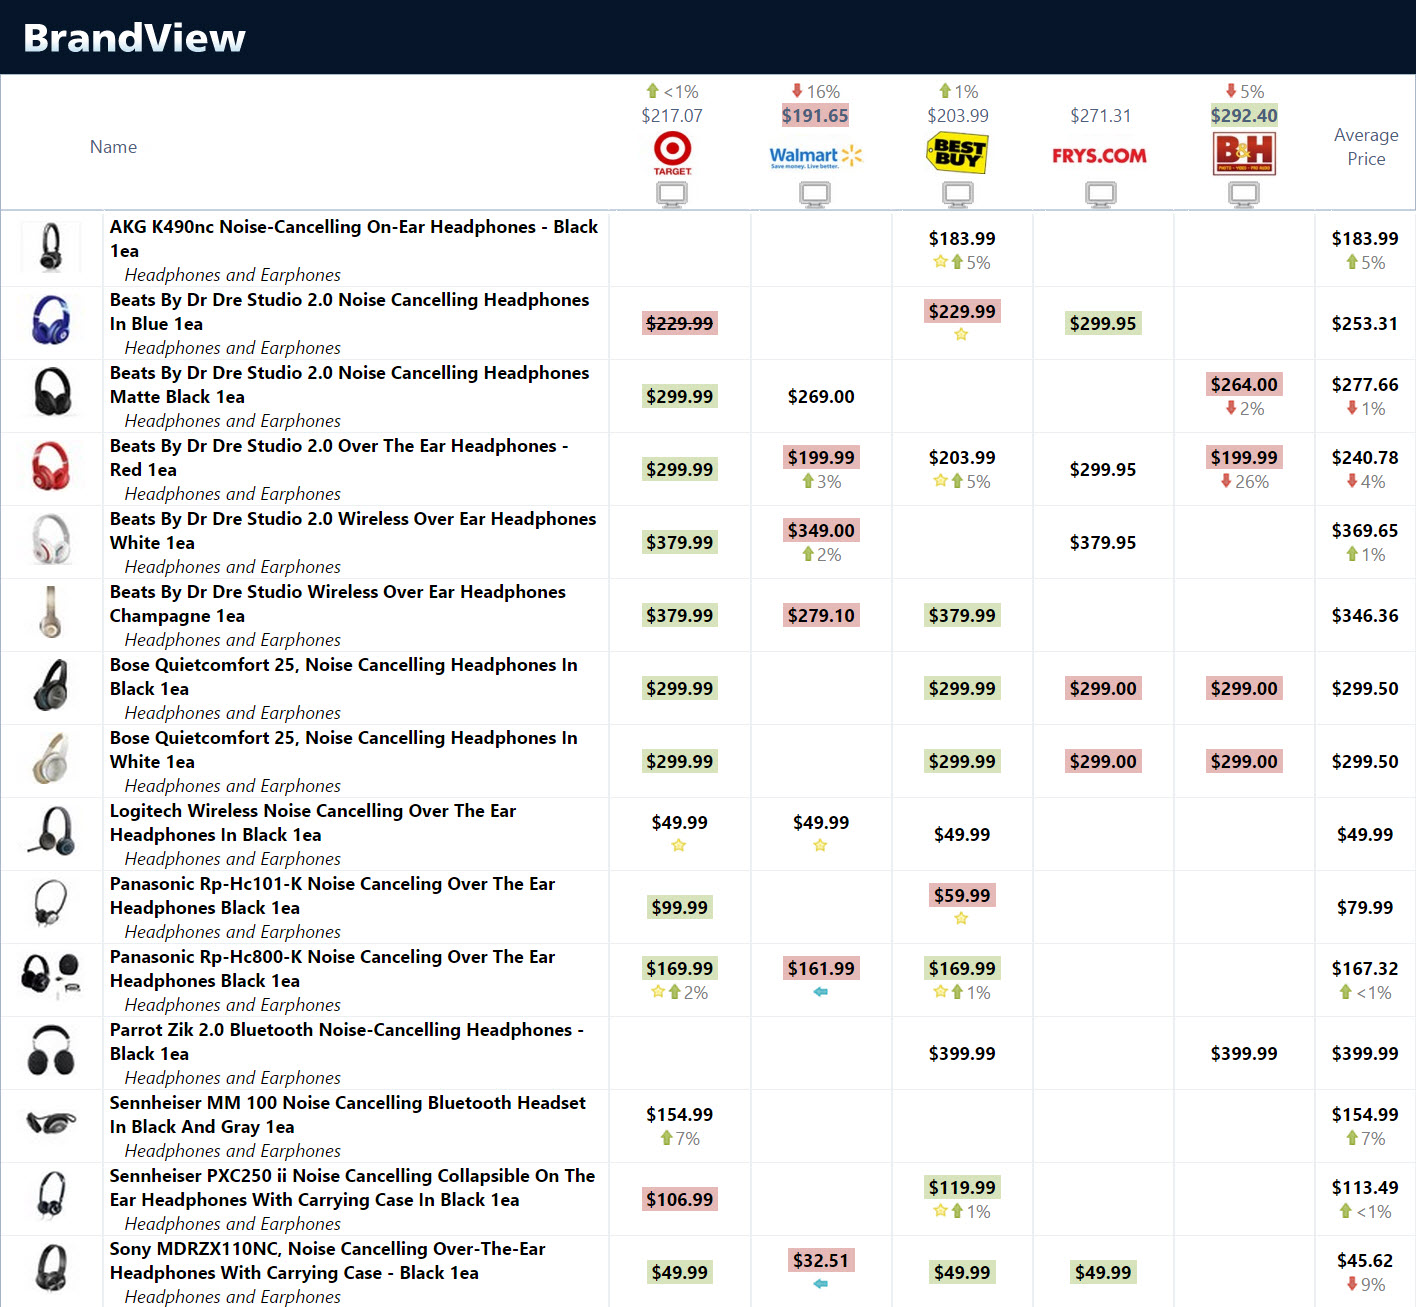This screenshot has width=1416, height=1307.
Task: Click $106.99 Target price for Sennheiser PXC250
Action: (679, 1200)
